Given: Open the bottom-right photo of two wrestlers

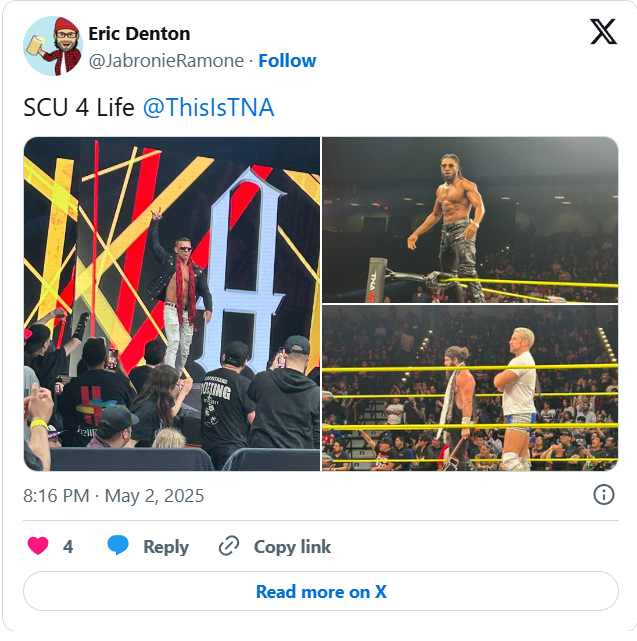Looking at the screenshot, I should pos(470,388).
